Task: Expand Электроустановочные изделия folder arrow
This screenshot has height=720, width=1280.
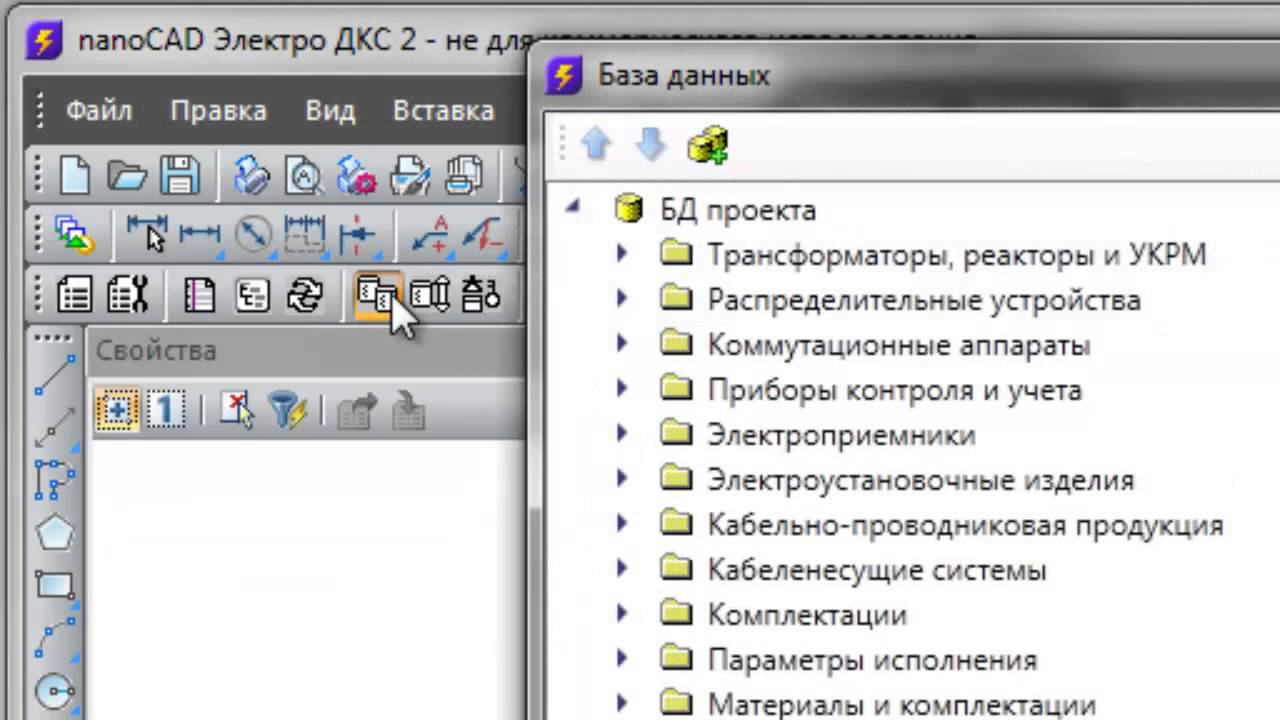Action: pyautogui.click(x=621, y=479)
